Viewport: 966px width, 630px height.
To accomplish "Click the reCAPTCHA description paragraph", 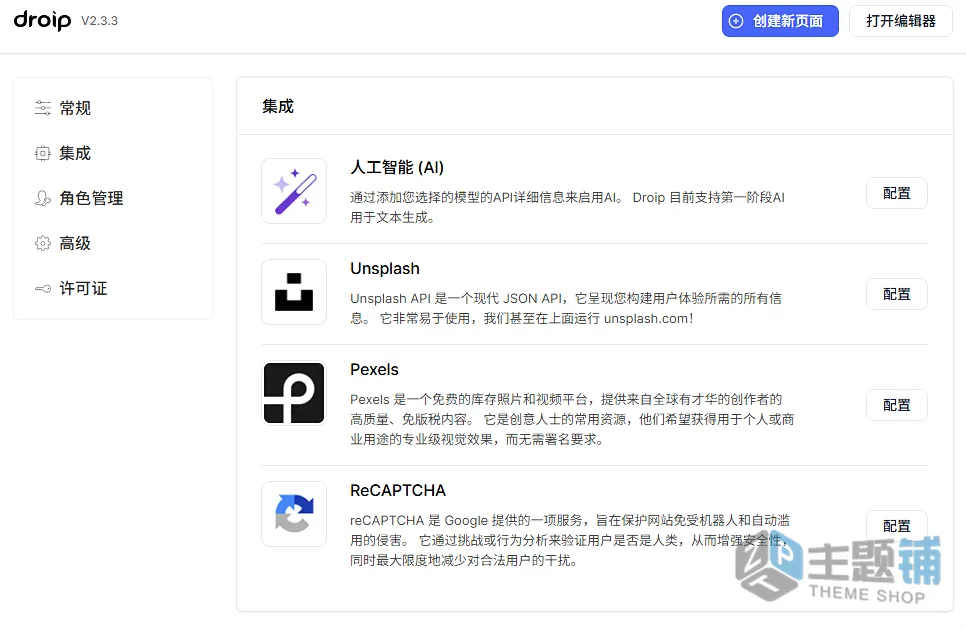I will 570,540.
